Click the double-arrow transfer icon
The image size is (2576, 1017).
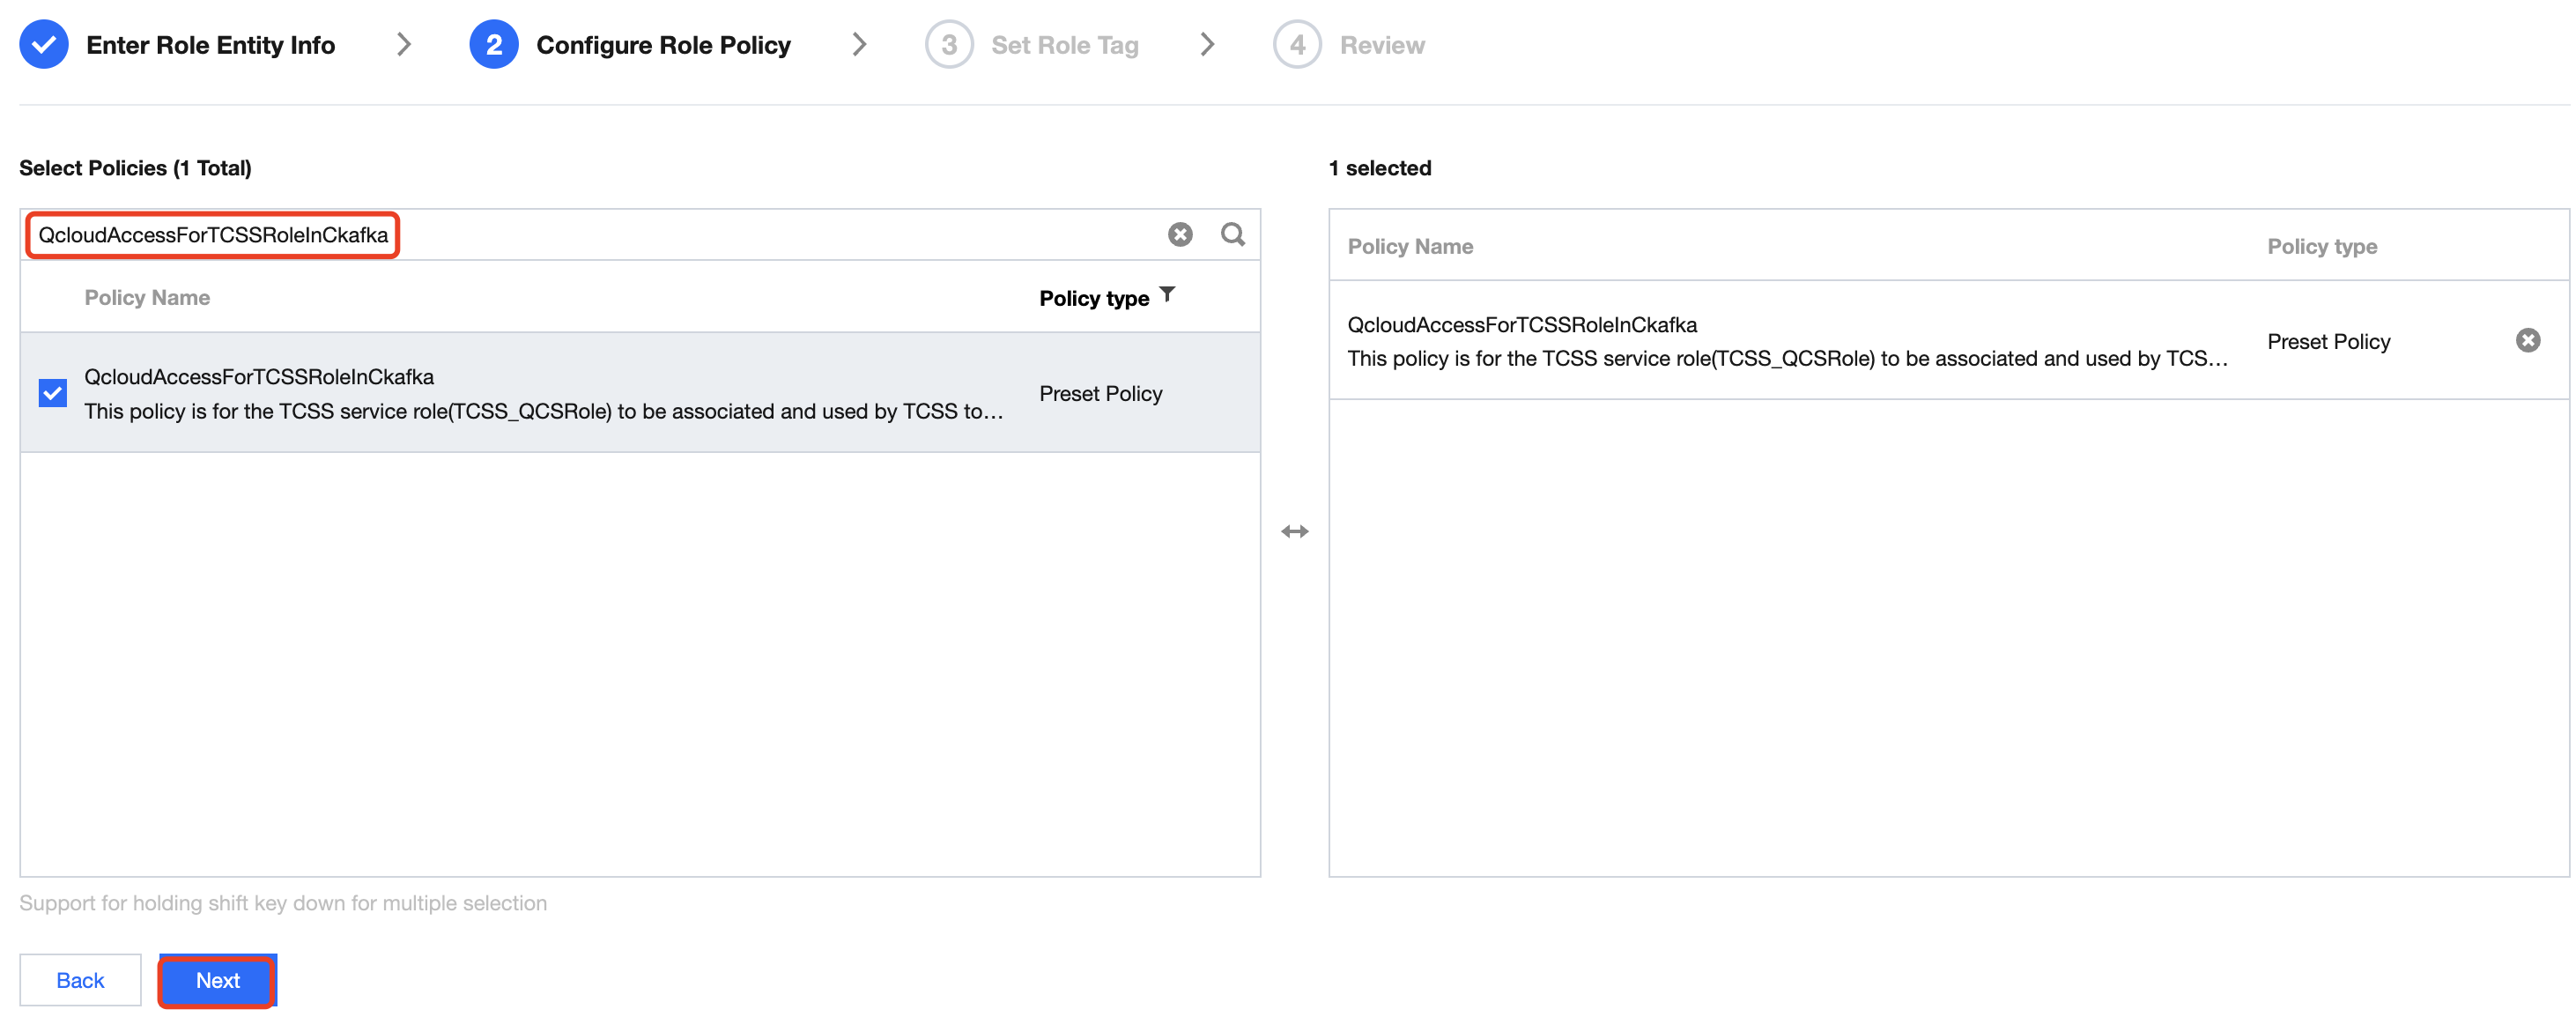click(x=1294, y=531)
